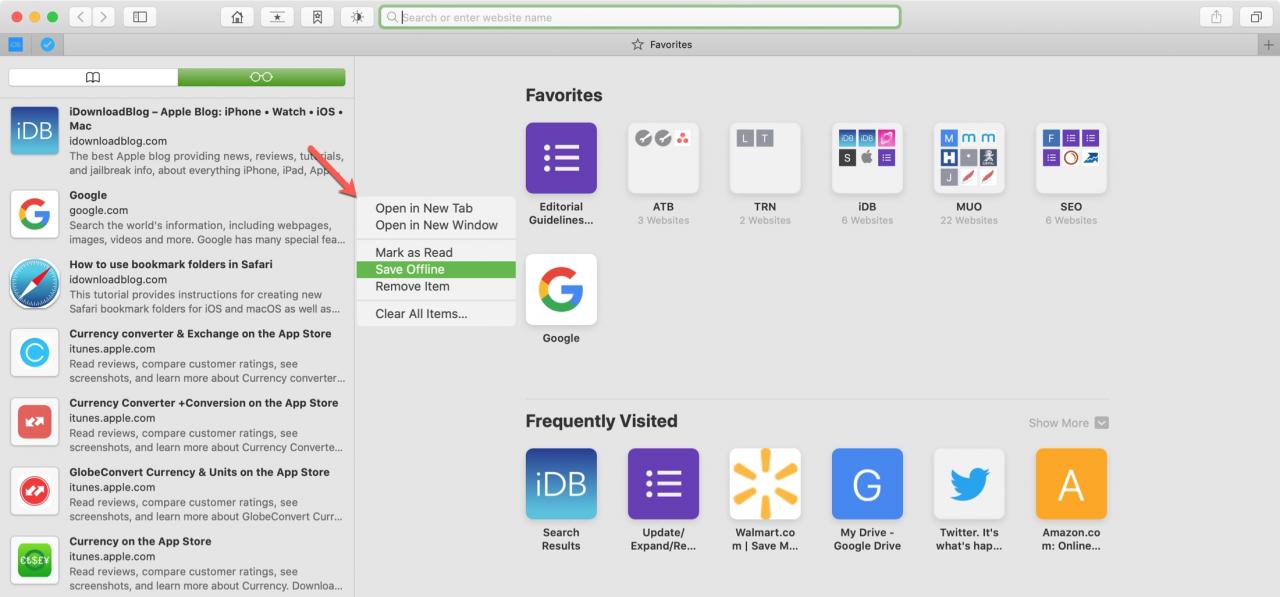Open Currency on the App Store item
The height and width of the screenshot is (597, 1280).
click(x=177, y=561)
